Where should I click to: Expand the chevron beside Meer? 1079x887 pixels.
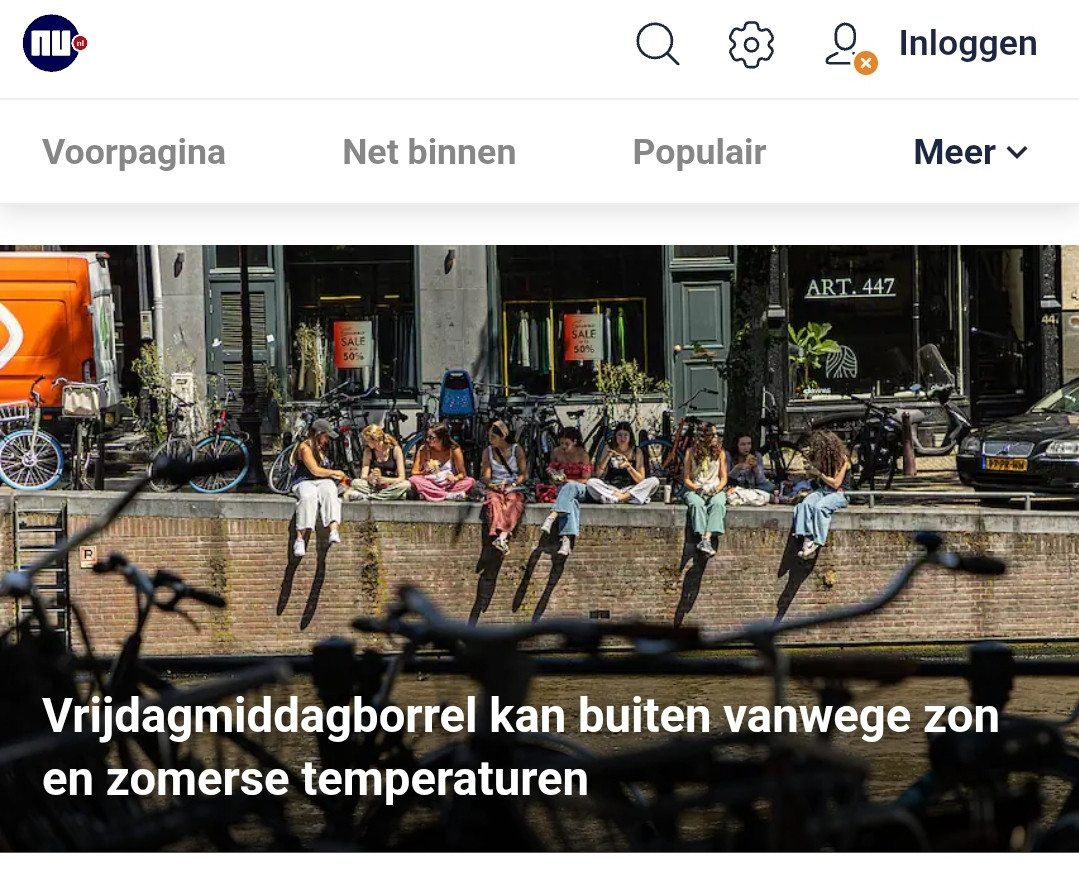[x=1017, y=152]
